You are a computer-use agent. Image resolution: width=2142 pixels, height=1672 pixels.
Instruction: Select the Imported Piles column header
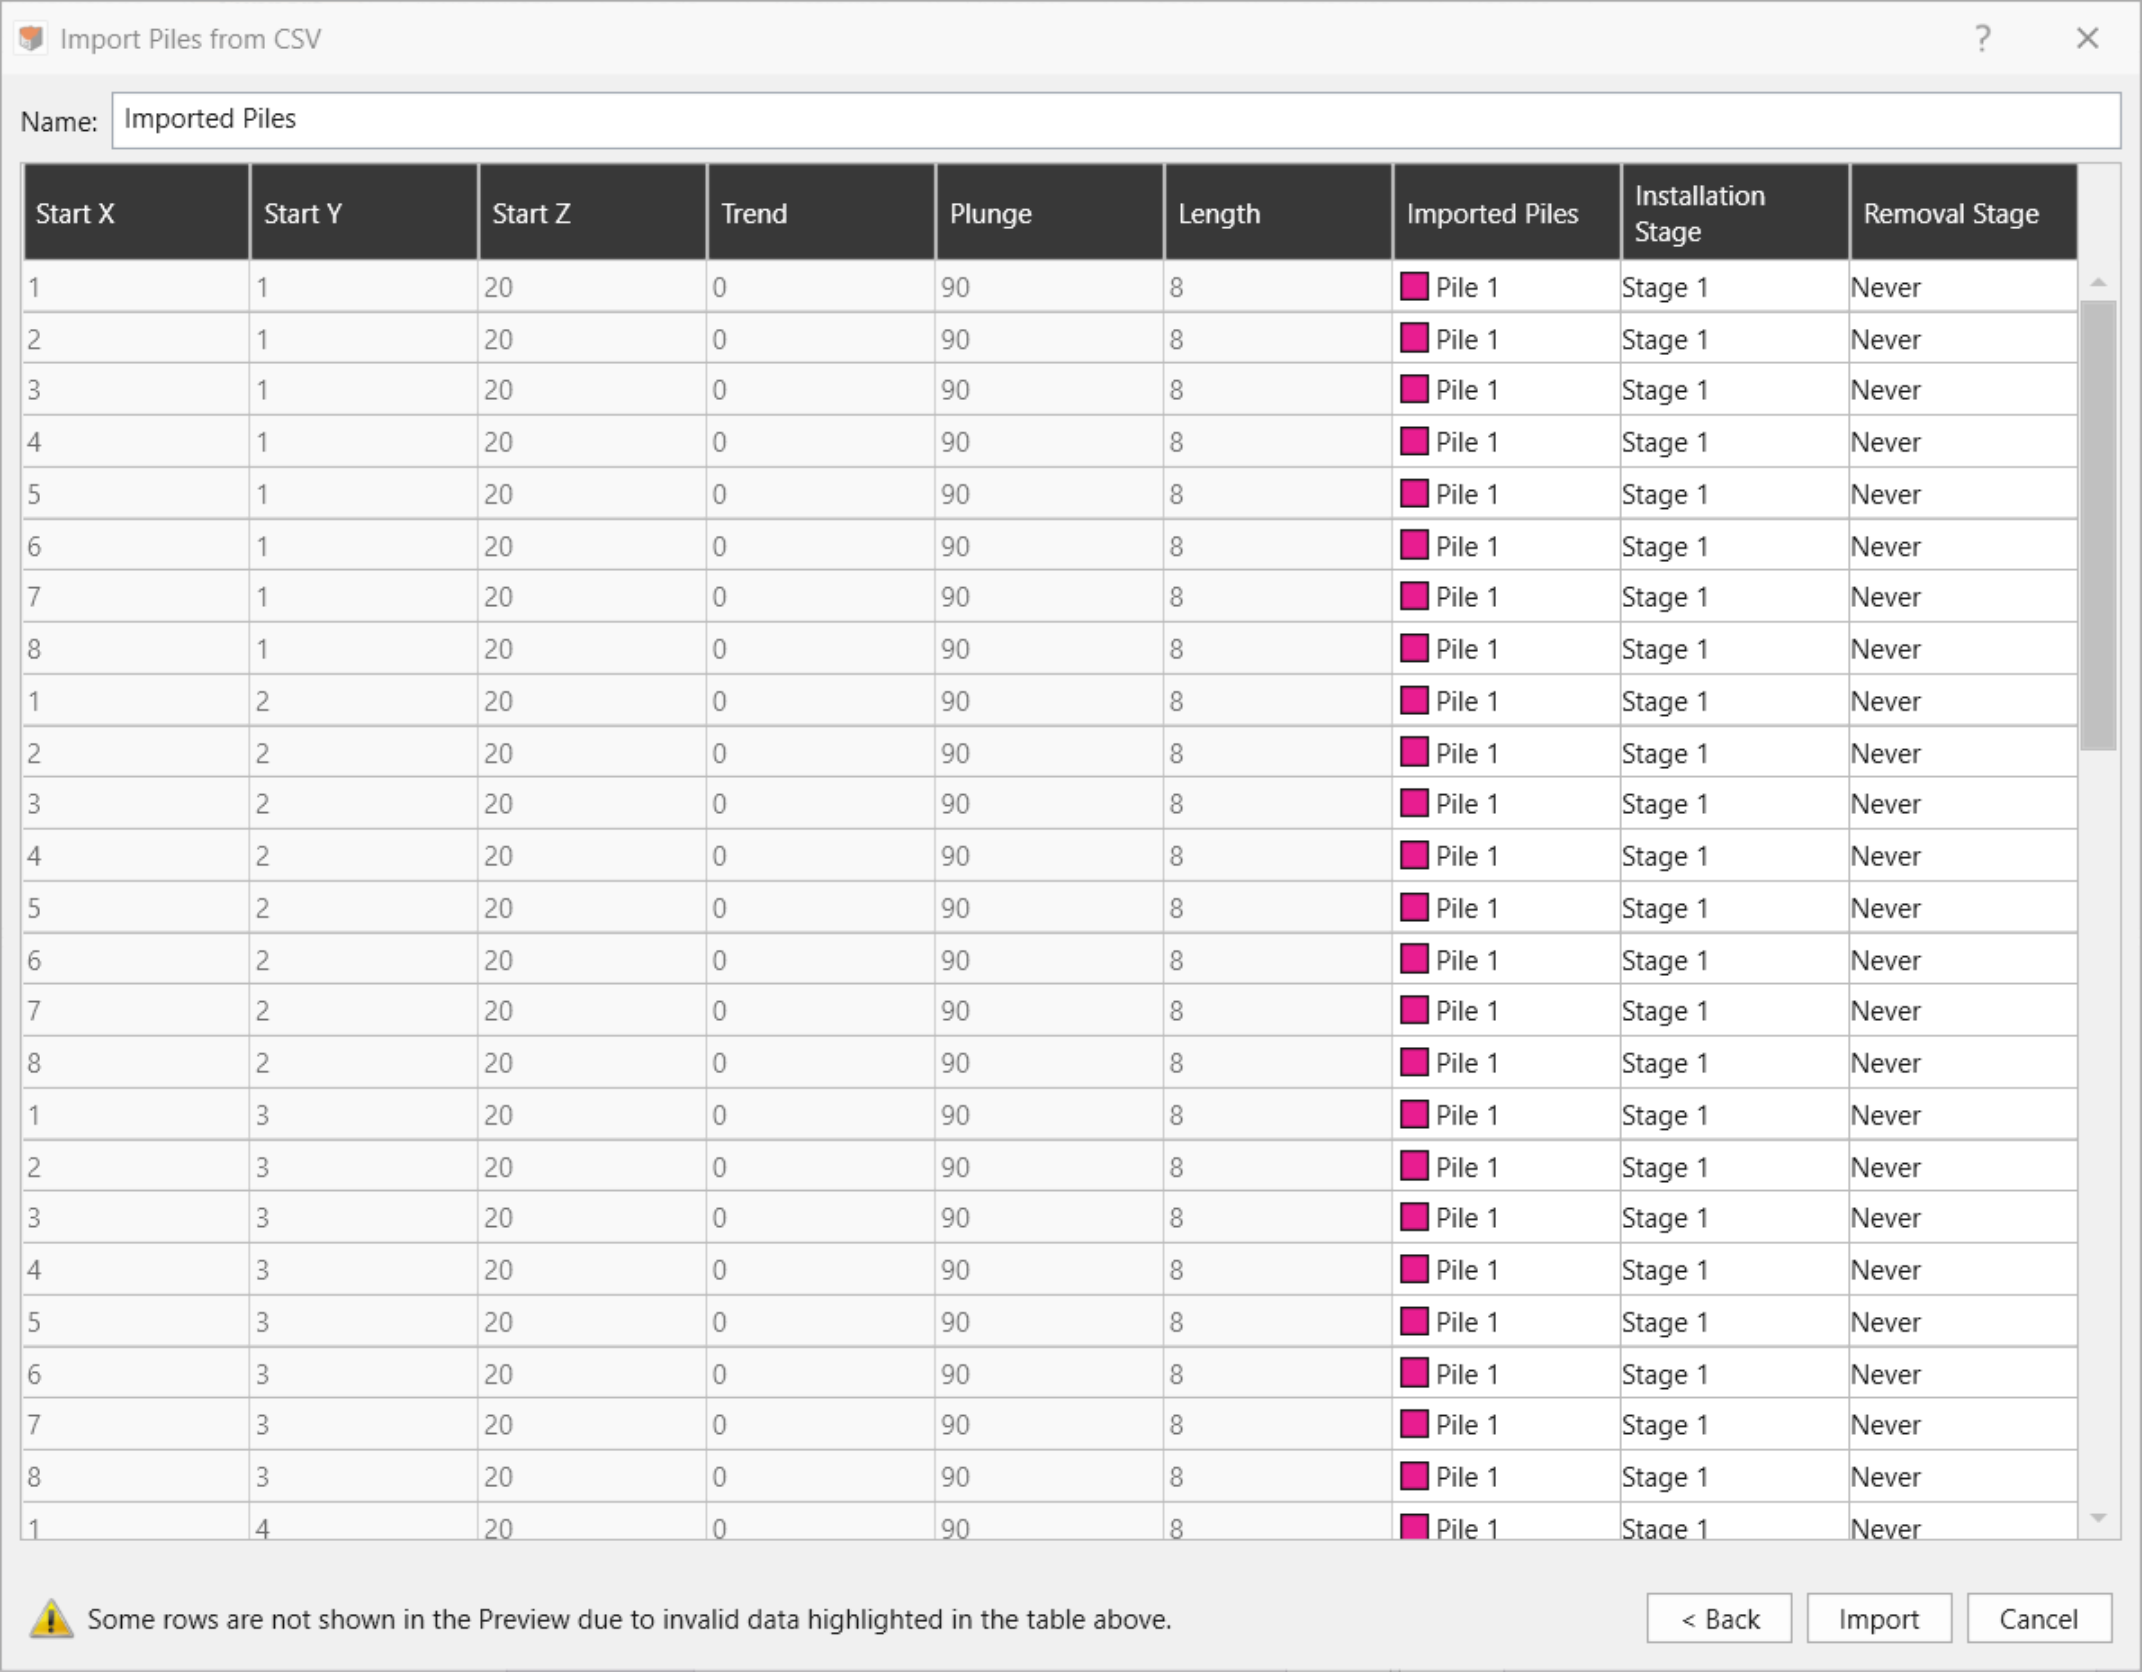click(1506, 213)
